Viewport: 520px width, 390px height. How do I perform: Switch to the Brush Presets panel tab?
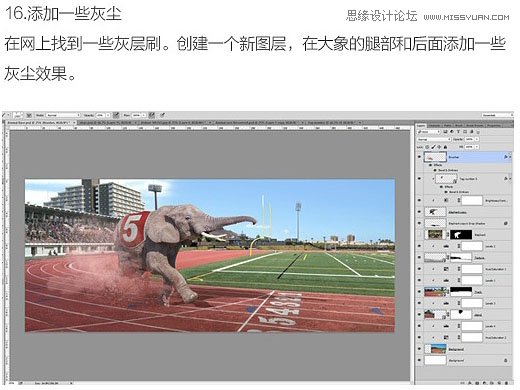(x=475, y=126)
